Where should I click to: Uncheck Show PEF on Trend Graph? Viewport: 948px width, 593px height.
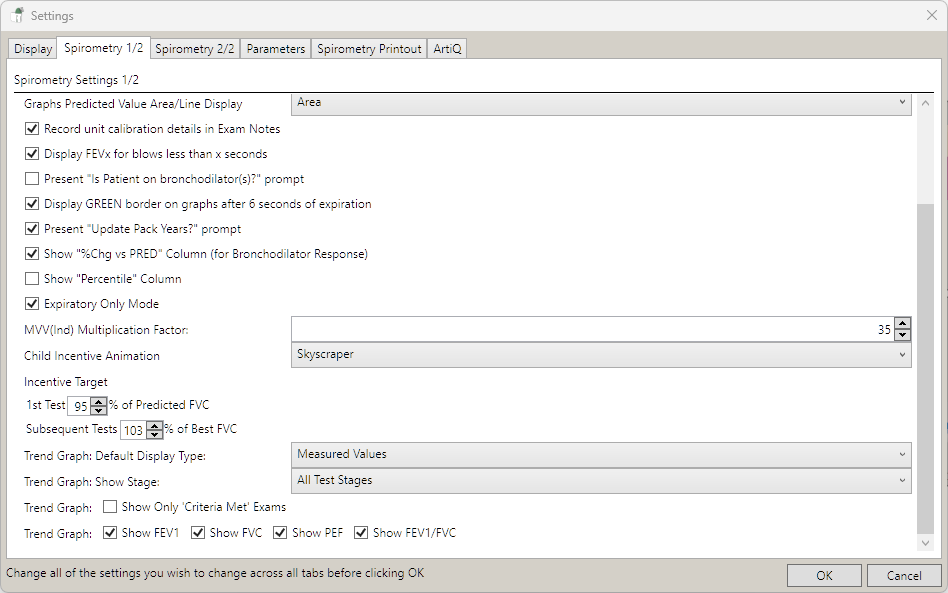[280, 533]
